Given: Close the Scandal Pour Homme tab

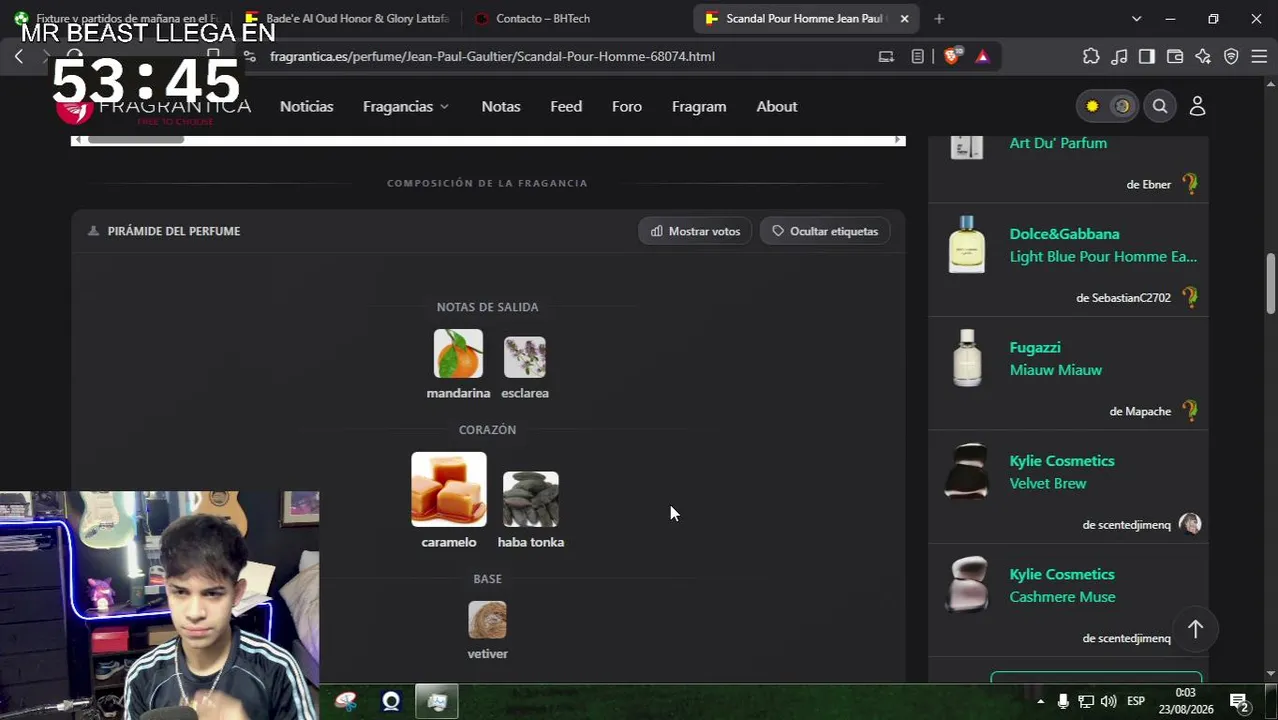Looking at the screenshot, I should (x=904, y=18).
